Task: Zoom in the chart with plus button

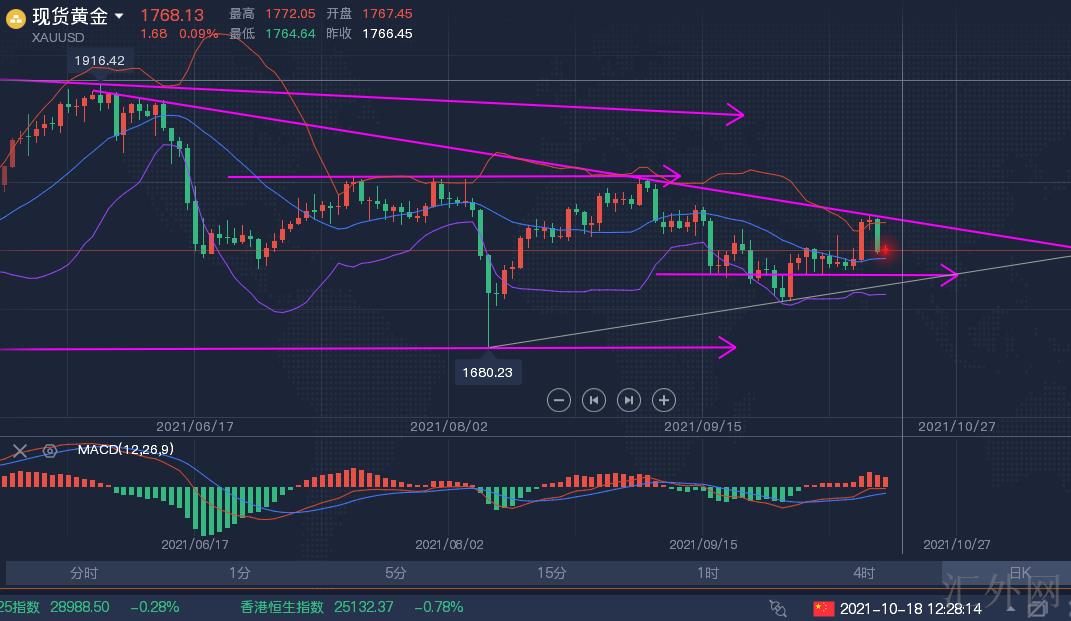Action: click(663, 400)
